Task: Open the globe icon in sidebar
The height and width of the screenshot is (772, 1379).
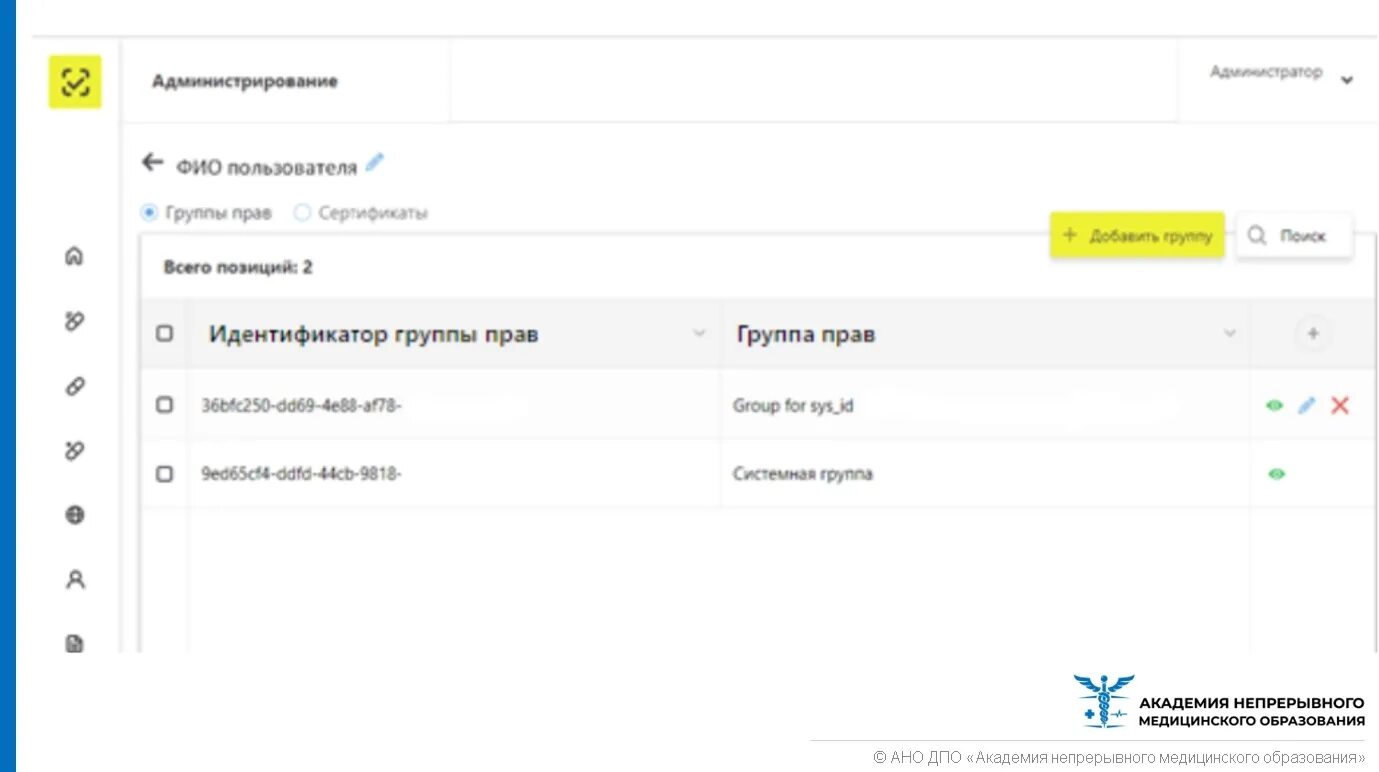Action: (74, 515)
